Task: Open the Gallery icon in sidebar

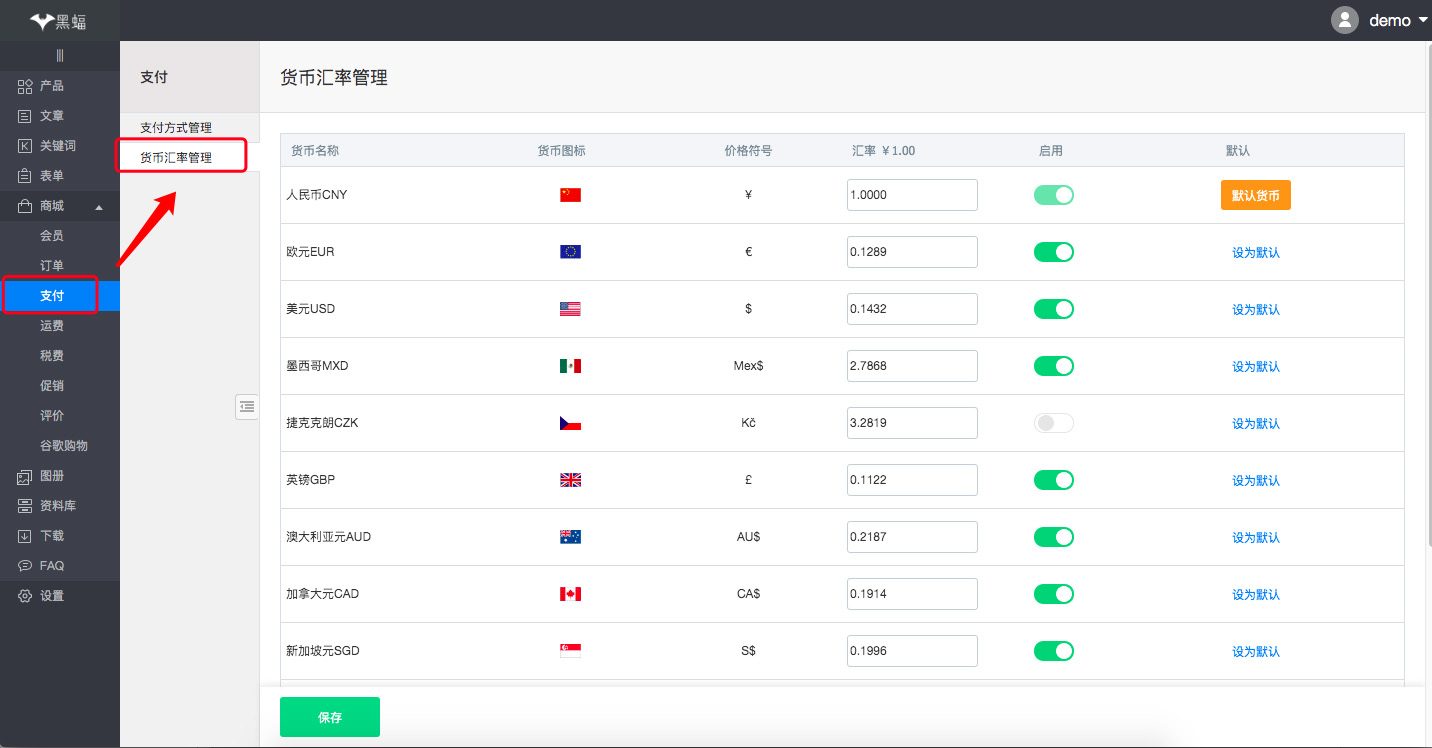Action: click(25, 476)
